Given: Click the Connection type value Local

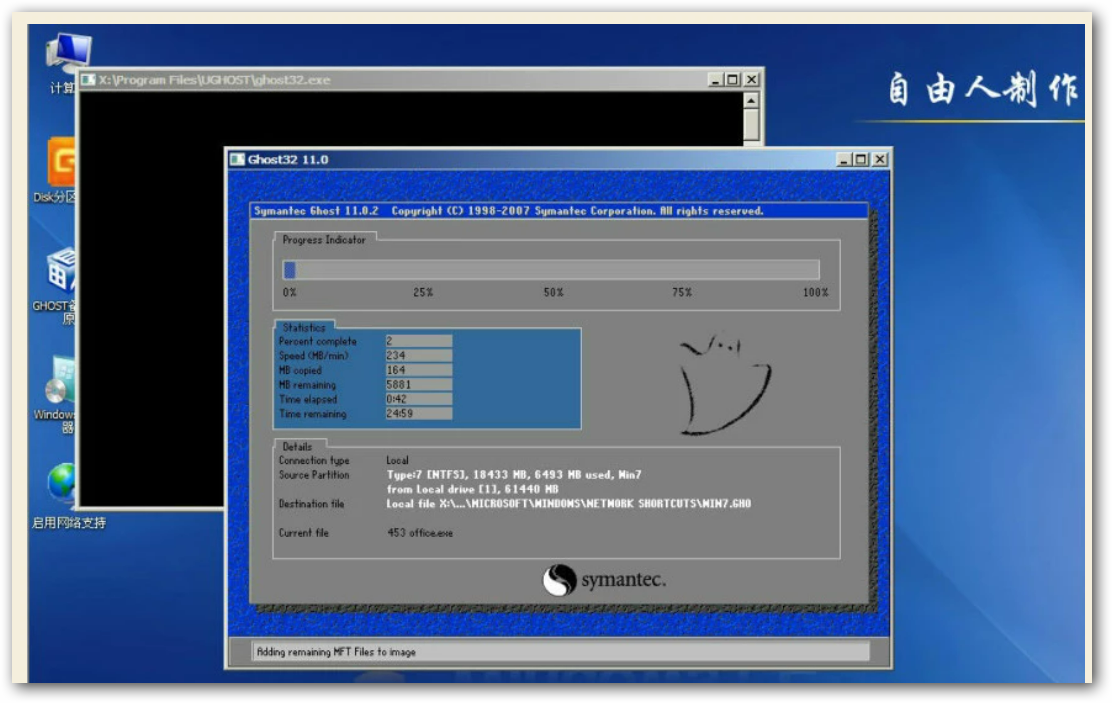Looking at the screenshot, I should pyautogui.click(x=397, y=460).
